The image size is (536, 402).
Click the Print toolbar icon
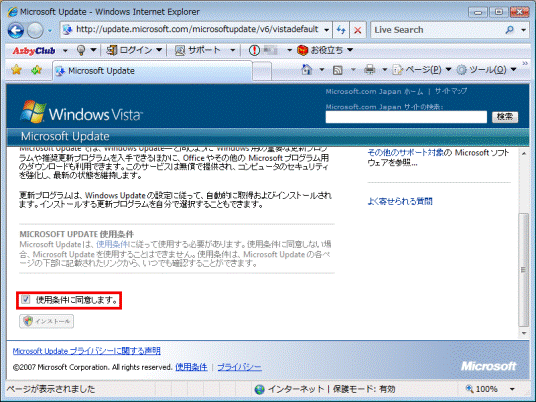[x=370, y=70]
